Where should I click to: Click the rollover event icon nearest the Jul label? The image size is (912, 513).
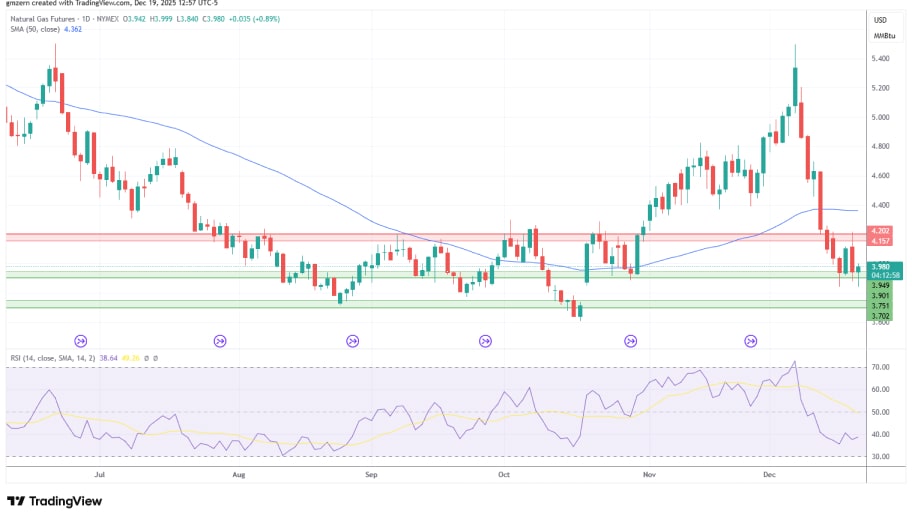coord(80,341)
